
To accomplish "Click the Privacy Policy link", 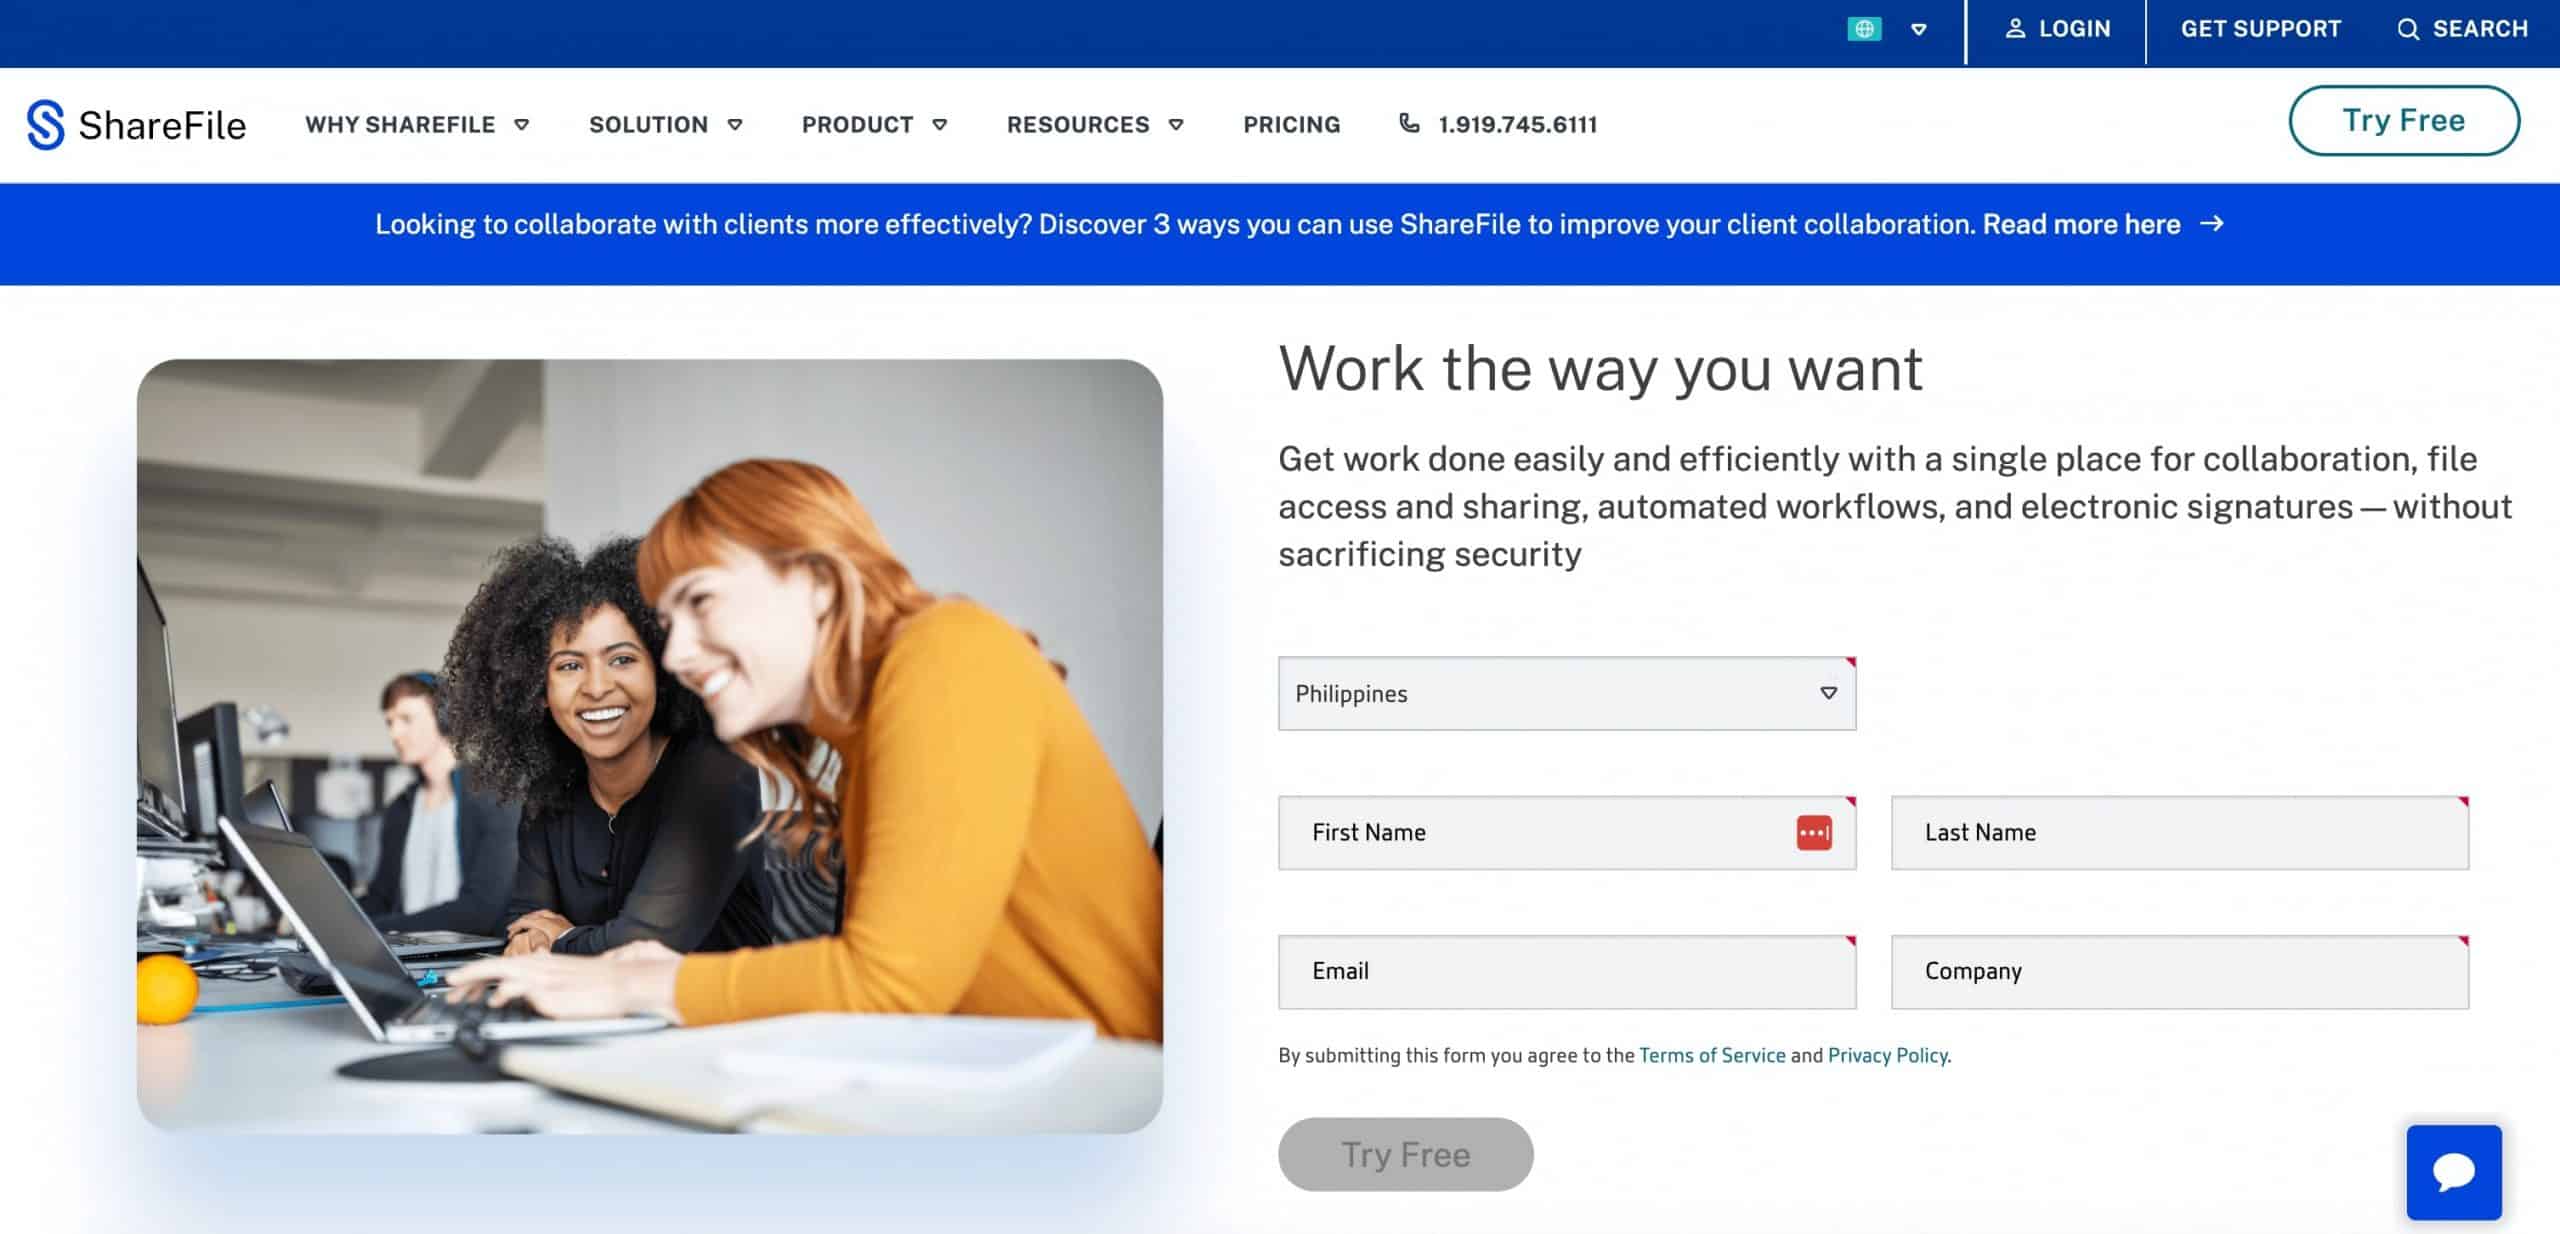I will point(1886,1054).
